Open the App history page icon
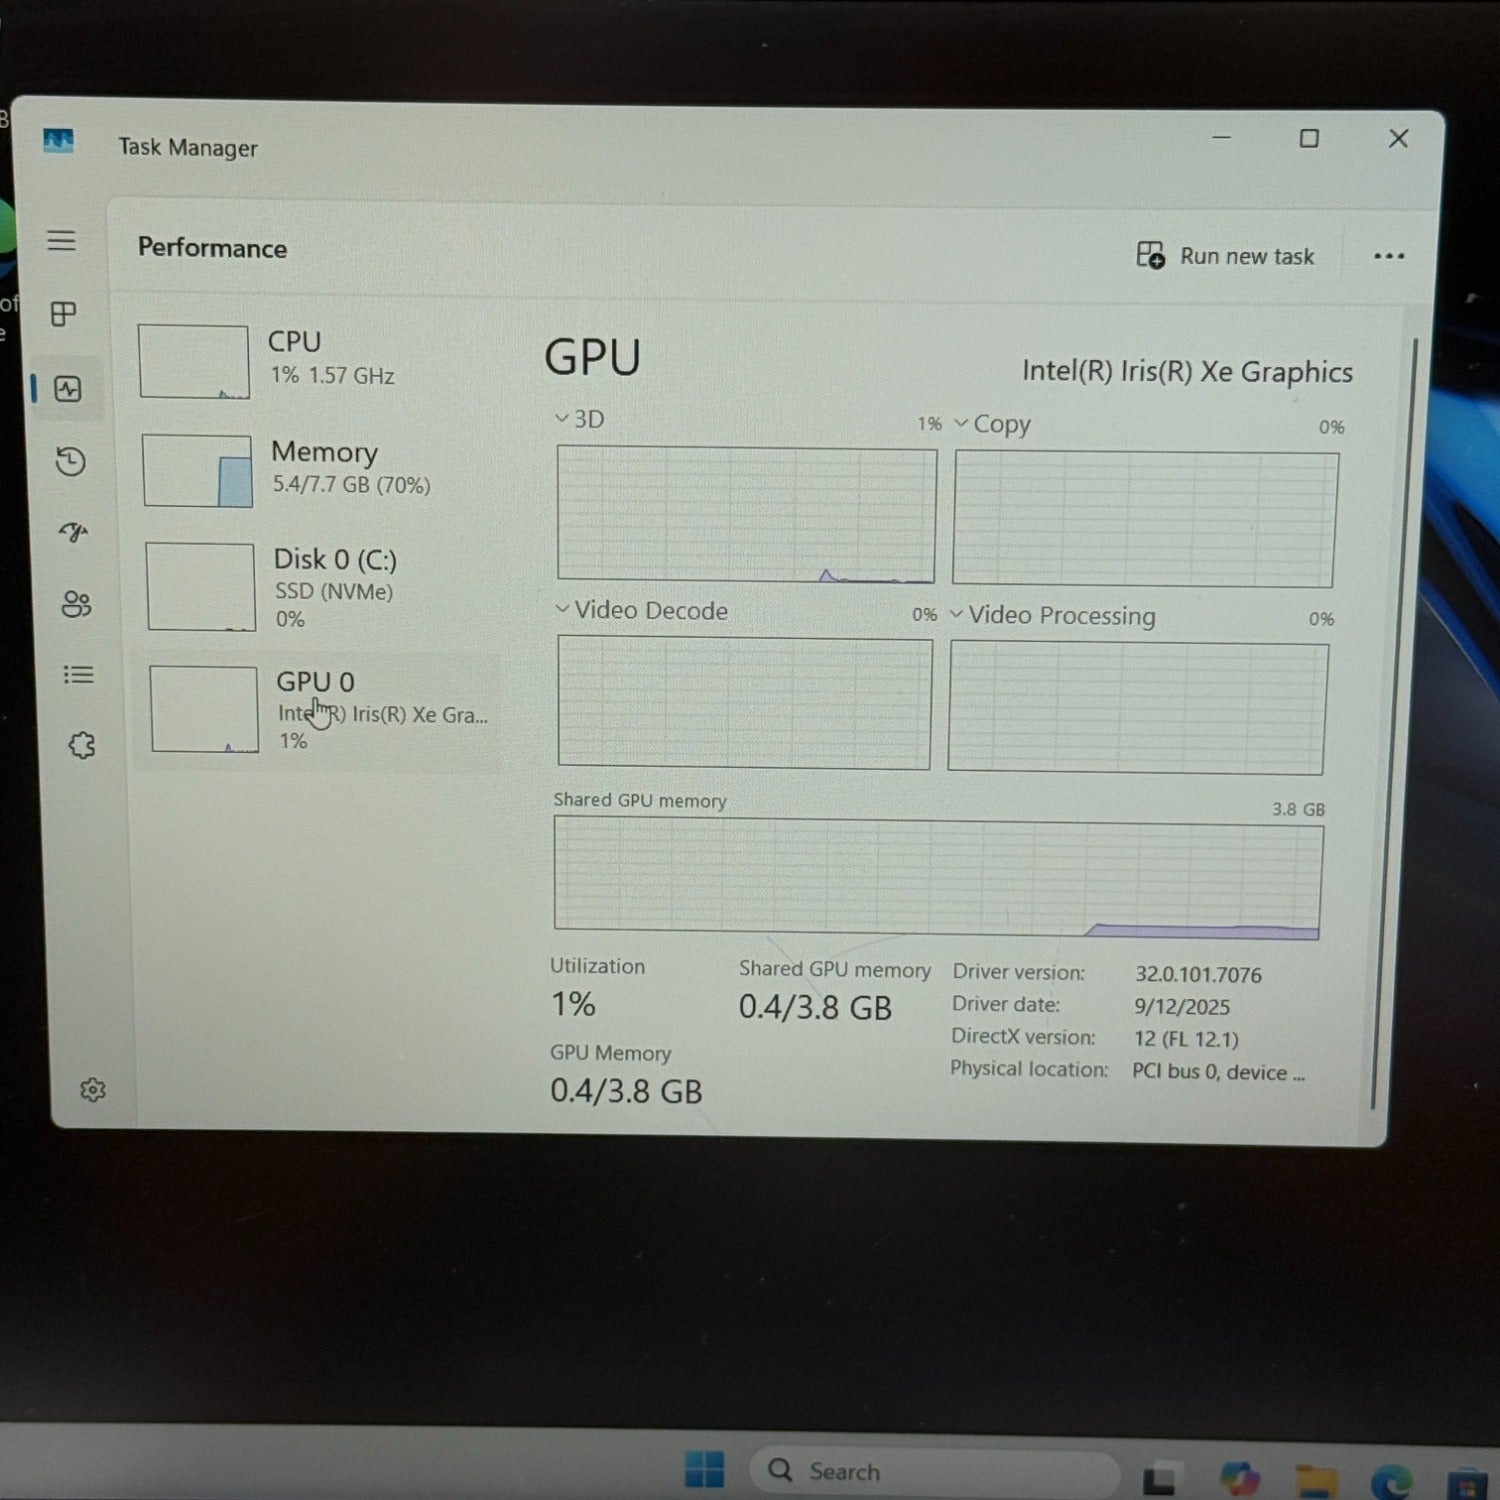Screen dimensions: 1500x1500 click(x=70, y=461)
